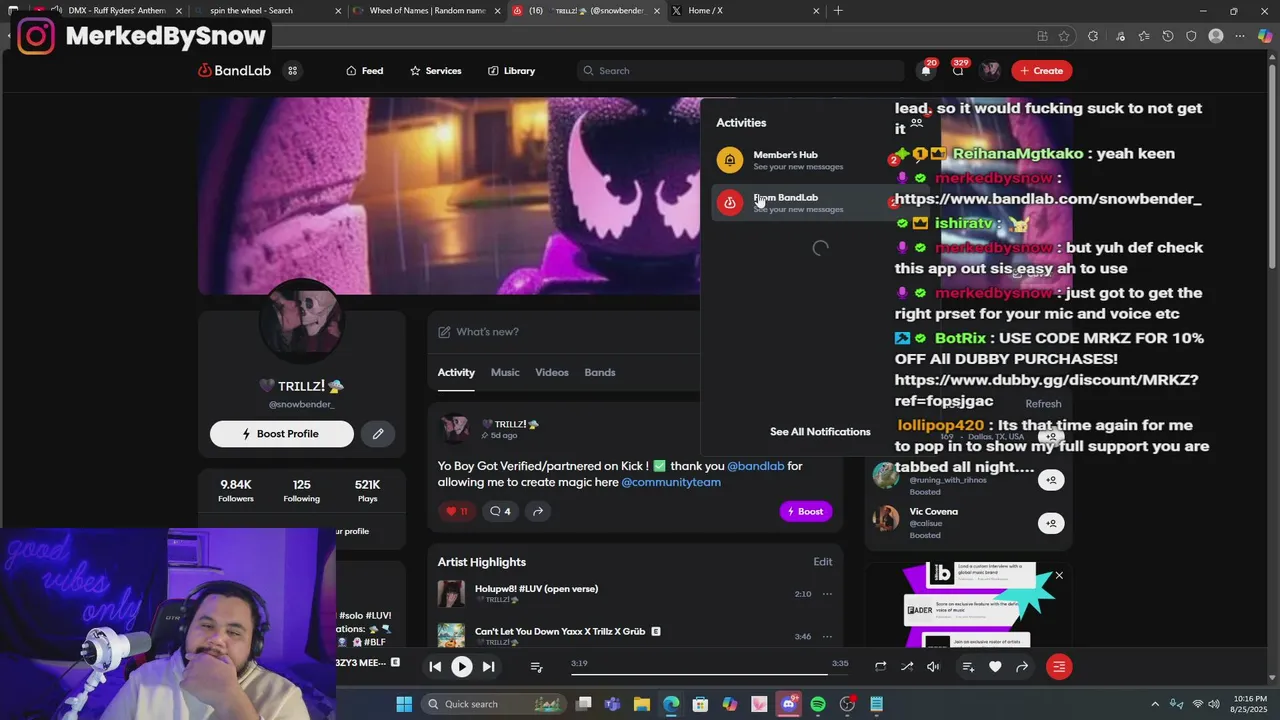Open Discord from the taskbar
1280x720 pixels.
tap(788, 704)
